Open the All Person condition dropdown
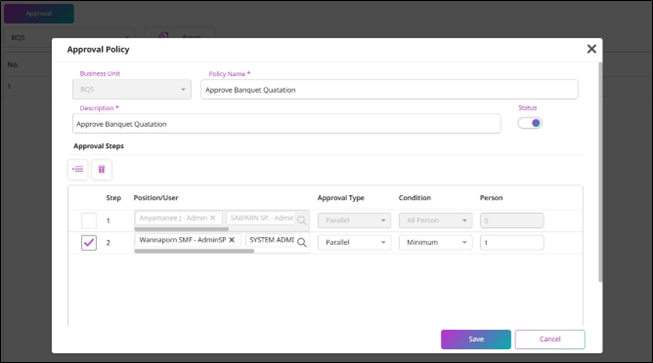653x363 pixels. 436,220
